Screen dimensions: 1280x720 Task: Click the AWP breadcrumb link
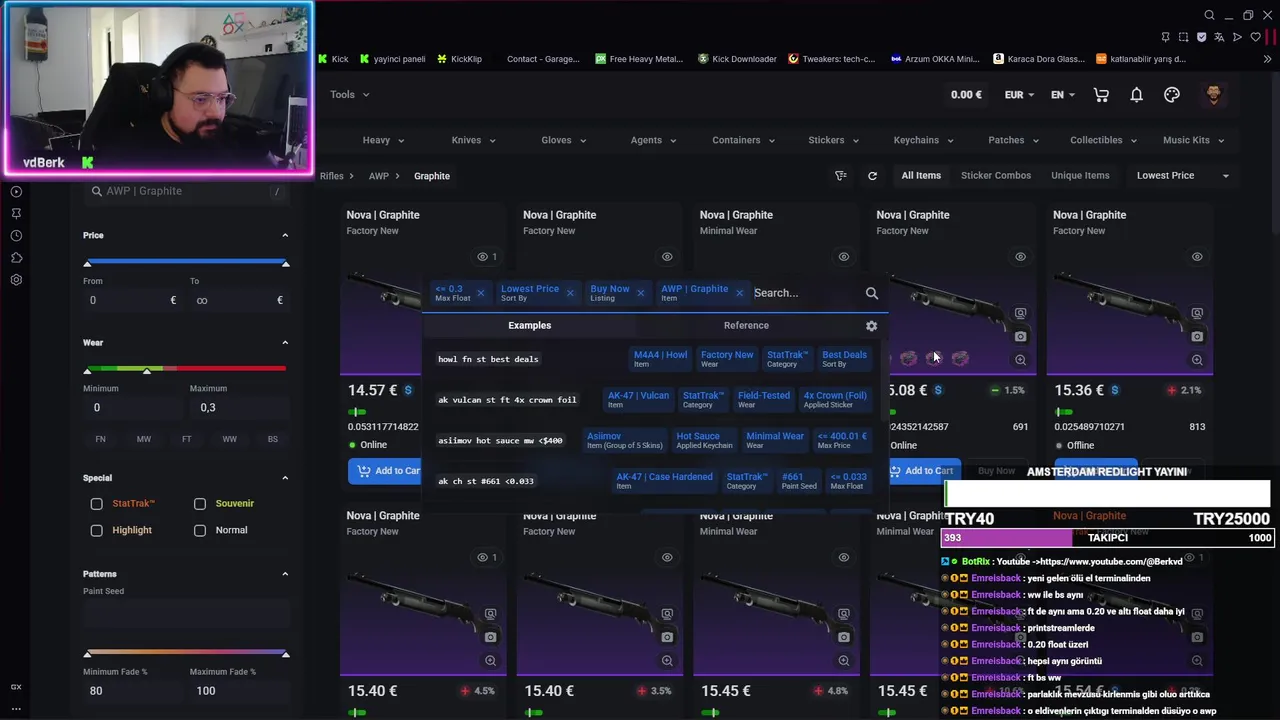tap(378, 176)
